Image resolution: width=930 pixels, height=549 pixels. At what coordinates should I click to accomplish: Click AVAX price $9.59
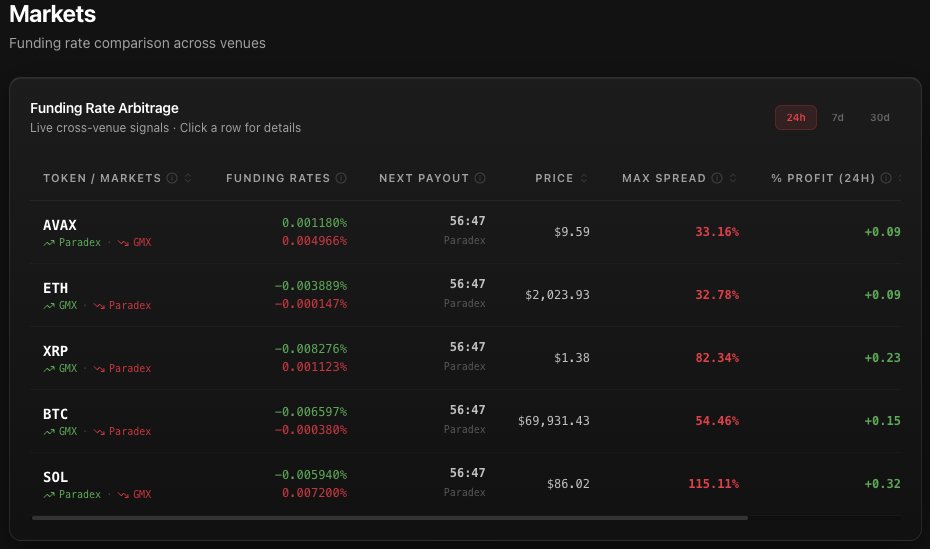[572, 232]
